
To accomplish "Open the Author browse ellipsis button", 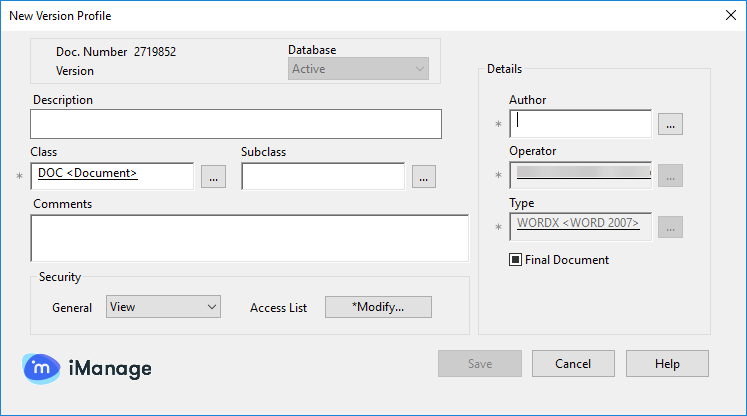I will pos(671,124).
